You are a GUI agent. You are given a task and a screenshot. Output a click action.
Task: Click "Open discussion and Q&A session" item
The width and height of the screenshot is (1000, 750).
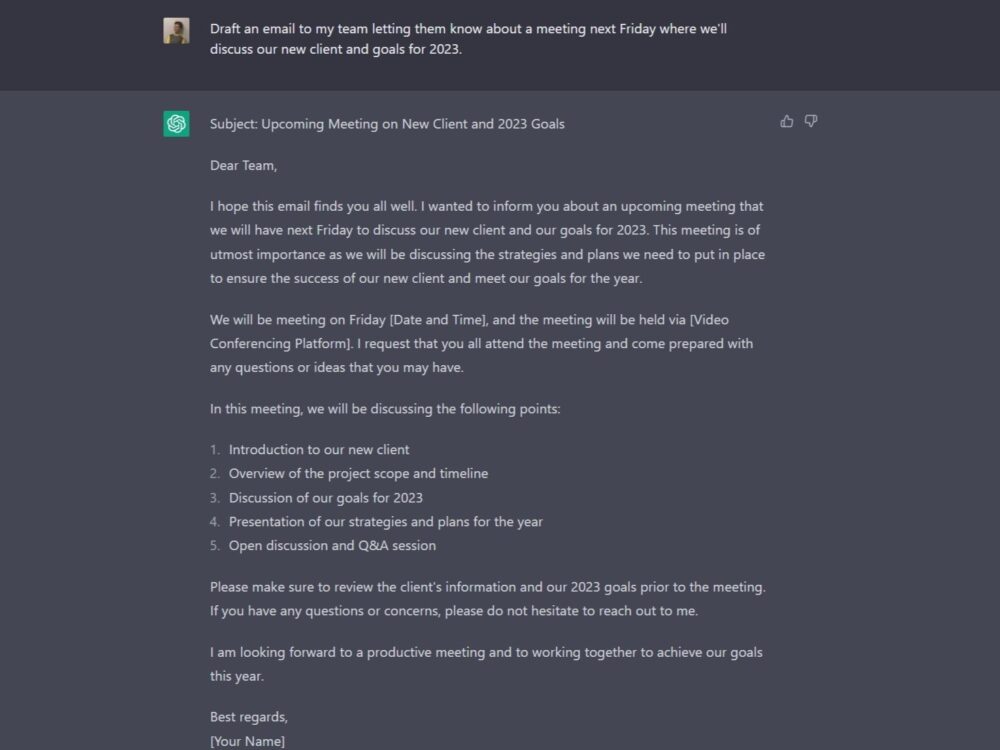pyautogui.click(x=332, y=546)
